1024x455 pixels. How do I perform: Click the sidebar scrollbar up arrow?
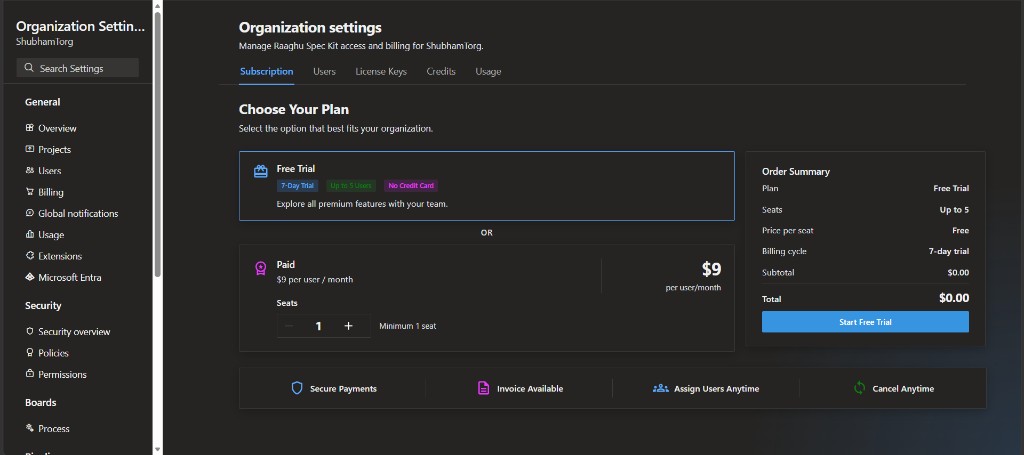point(157,5)
